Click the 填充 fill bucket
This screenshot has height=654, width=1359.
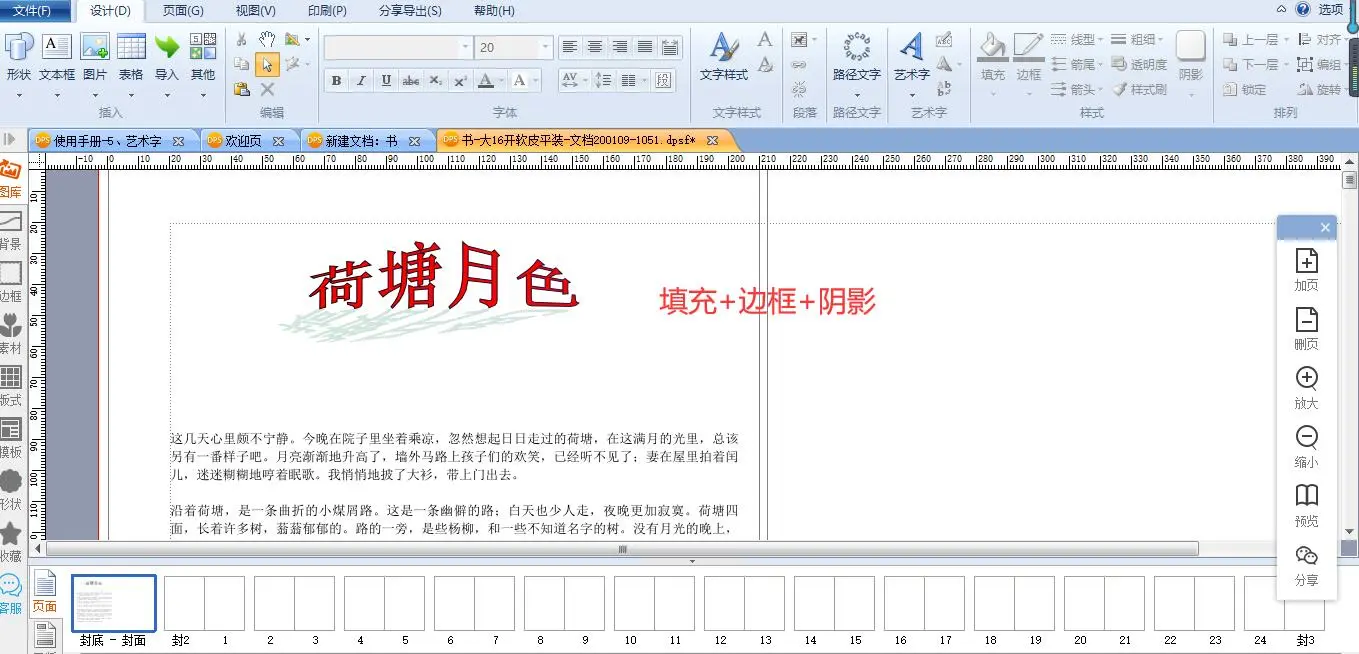(x=993, y=57)
